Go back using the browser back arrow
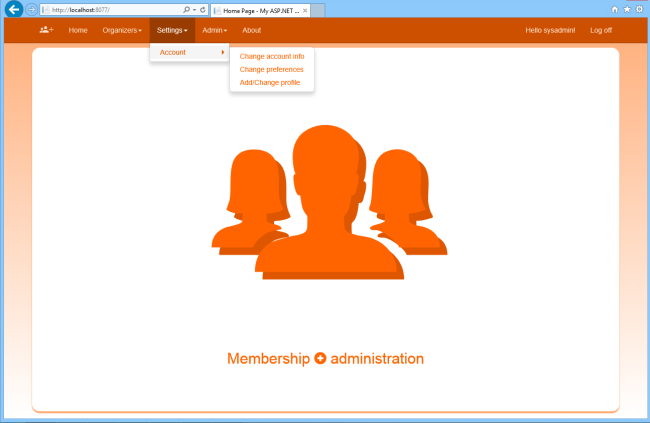This screenshot has width=650, height=423. click(14, 9)
